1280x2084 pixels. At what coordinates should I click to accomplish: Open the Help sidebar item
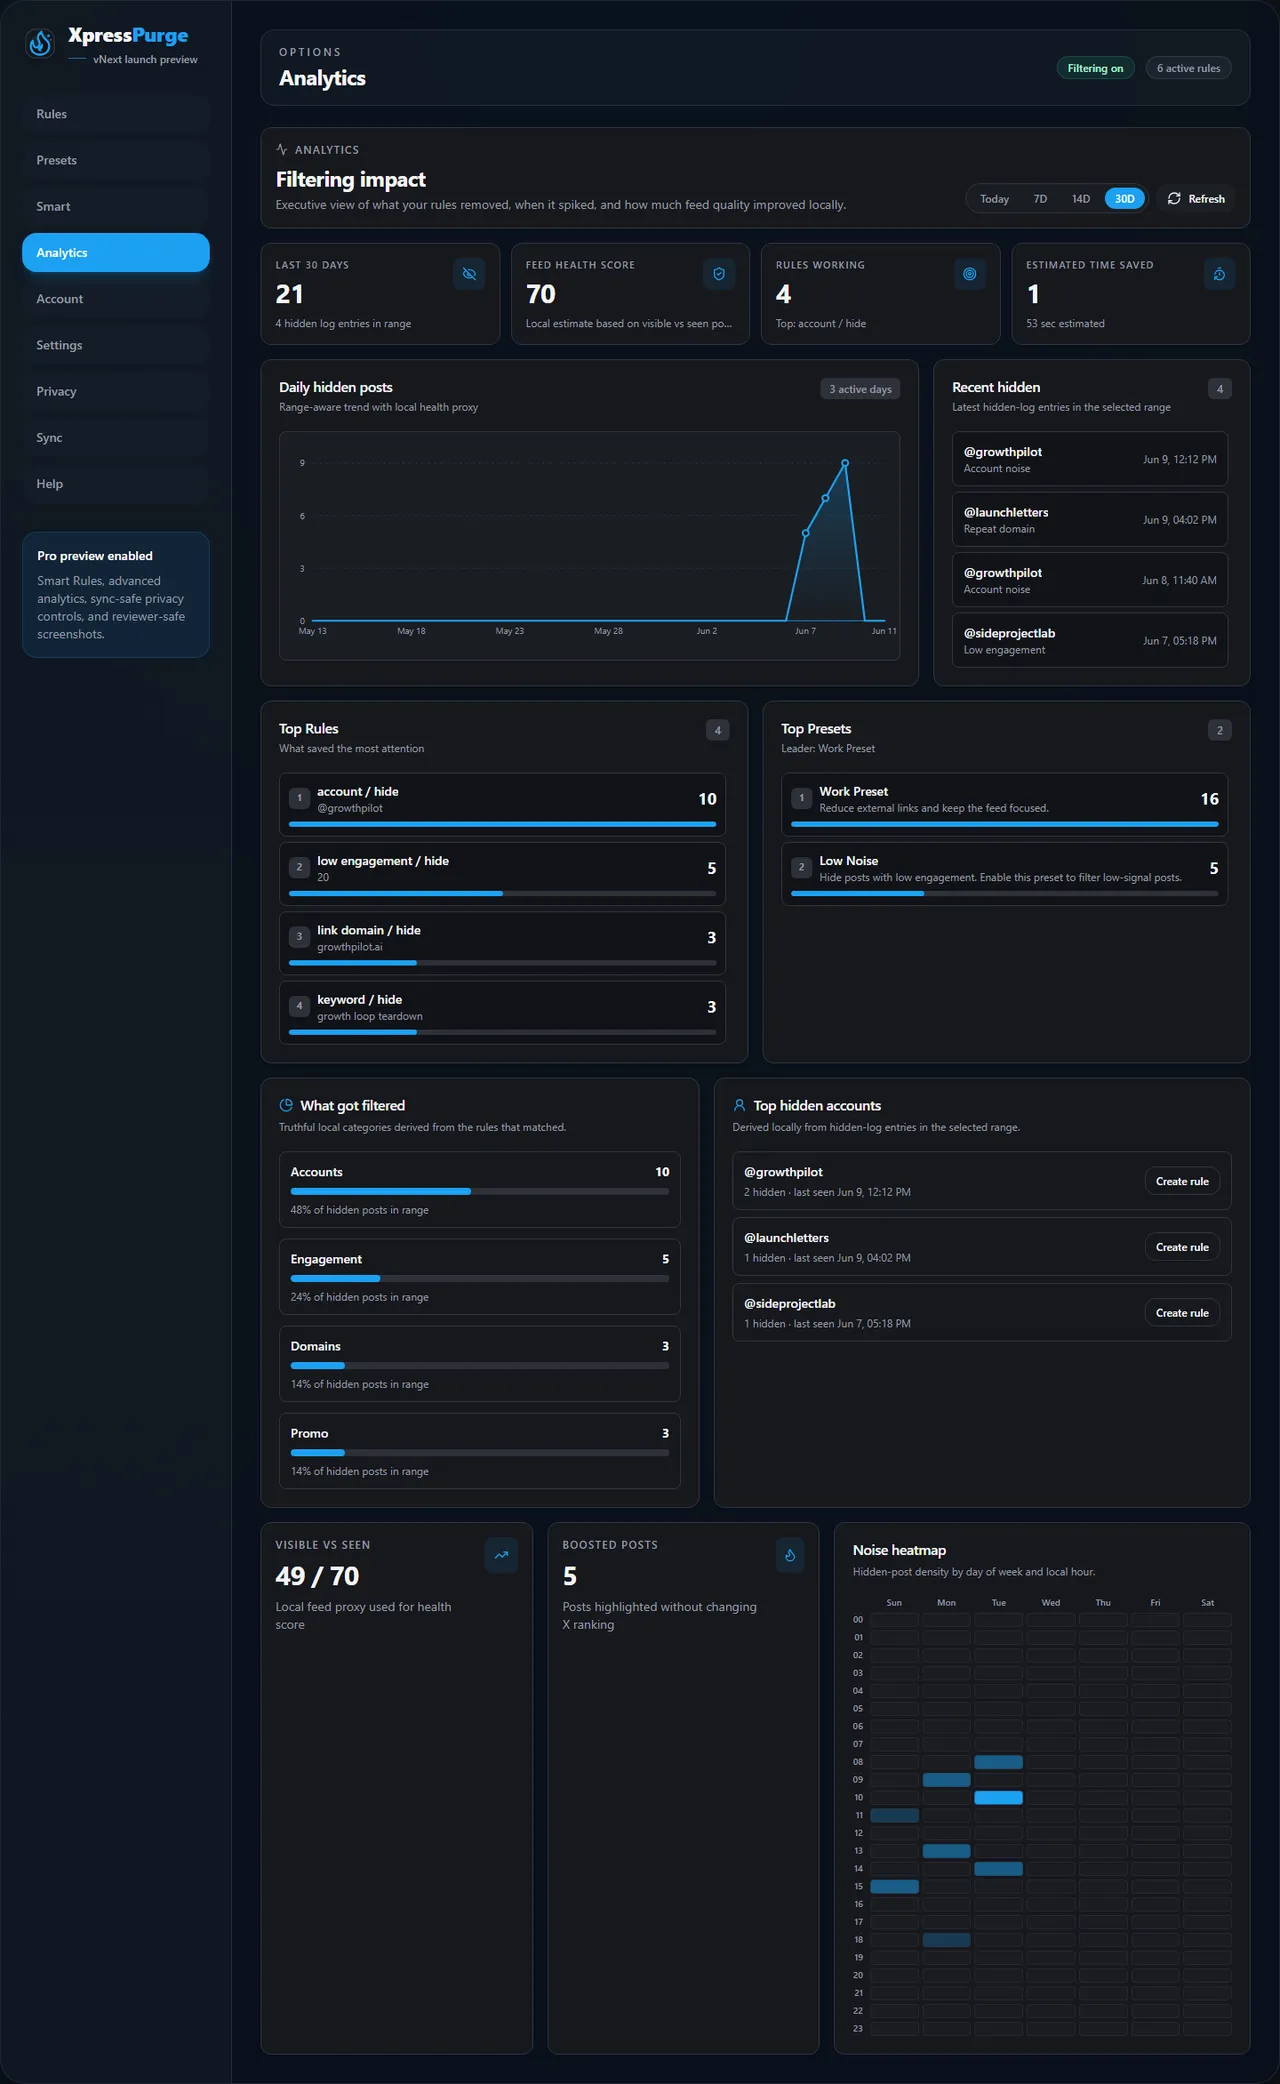click(x=116, y=483)
